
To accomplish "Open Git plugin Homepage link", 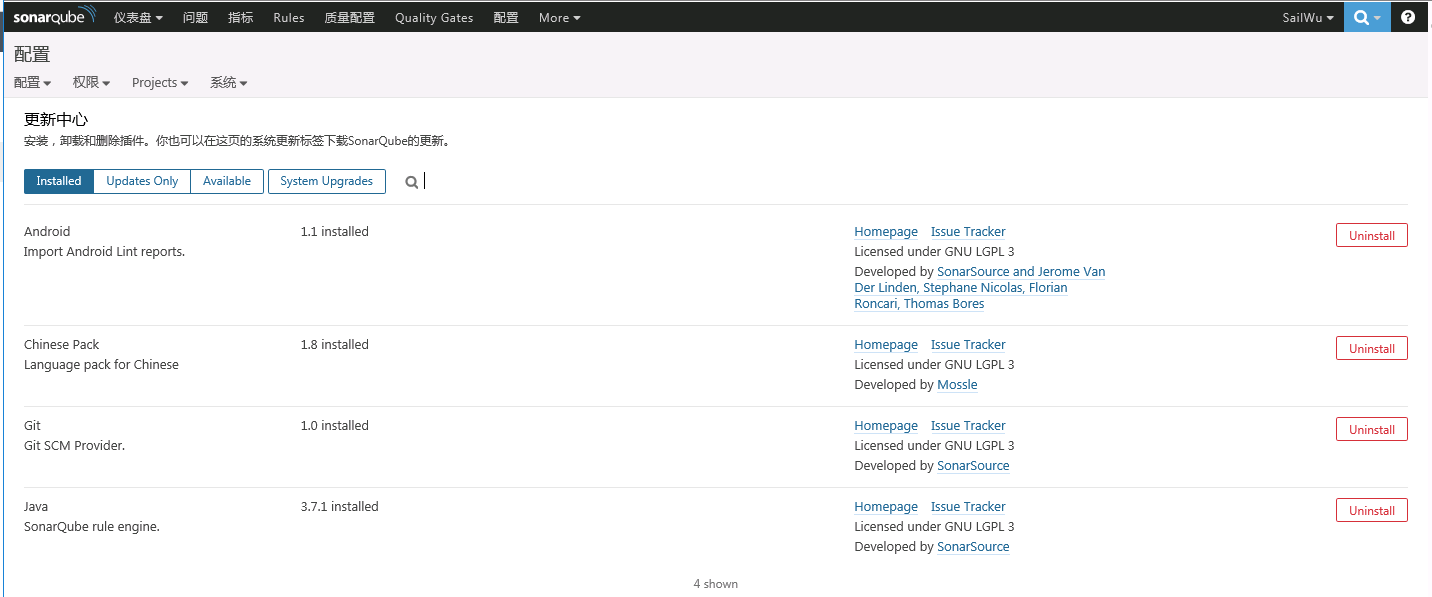I will coord(886,426).
